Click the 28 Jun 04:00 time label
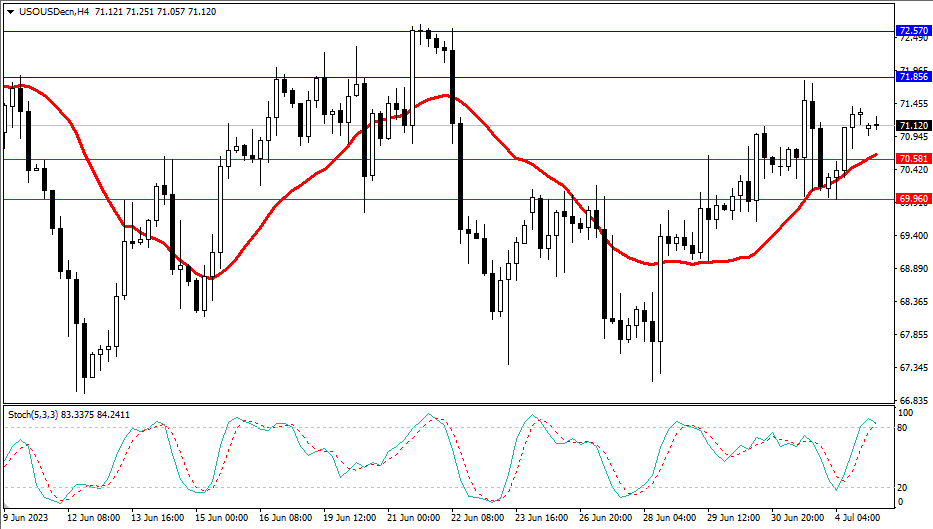Image resolution: width=933 pixels, height=529 pixels. tap(670, 518)
